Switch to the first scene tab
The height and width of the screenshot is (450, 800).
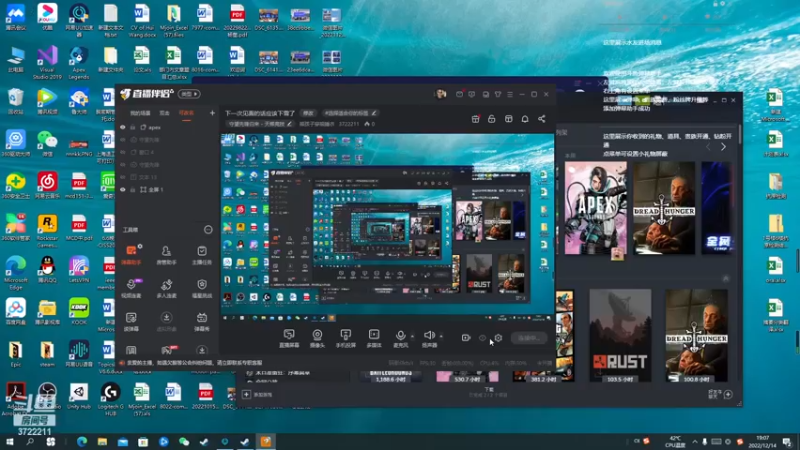click(140, 113)
